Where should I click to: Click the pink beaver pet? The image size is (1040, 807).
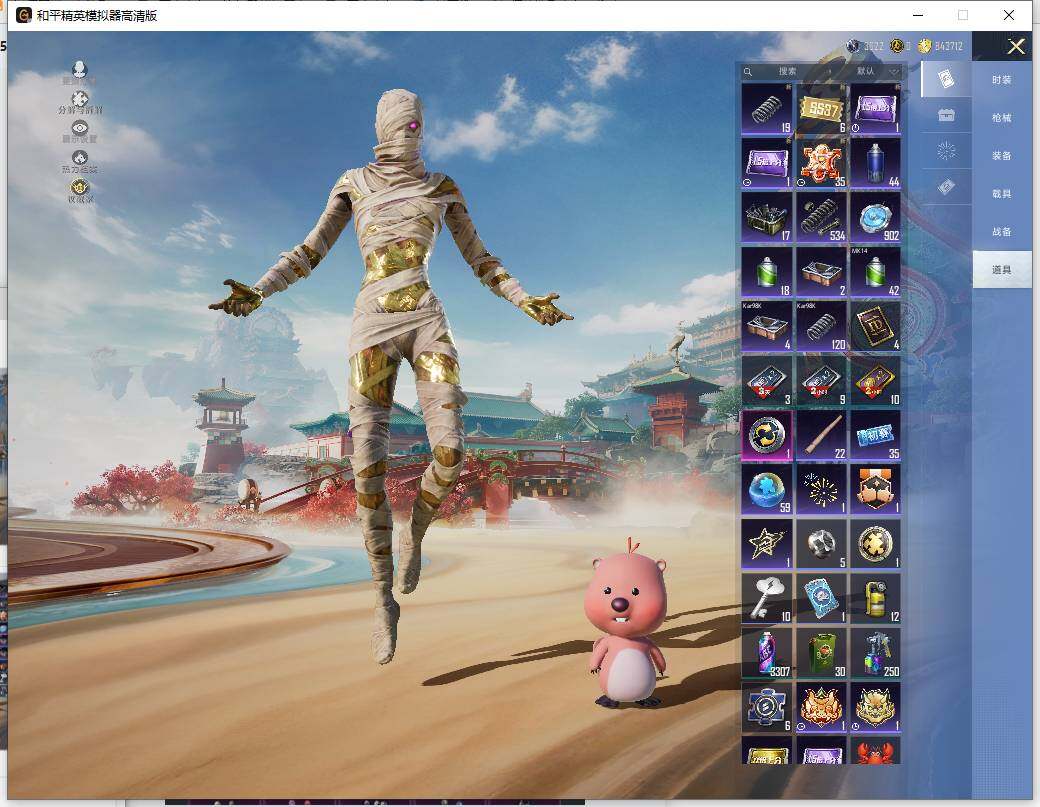click(x=625, y=623)
